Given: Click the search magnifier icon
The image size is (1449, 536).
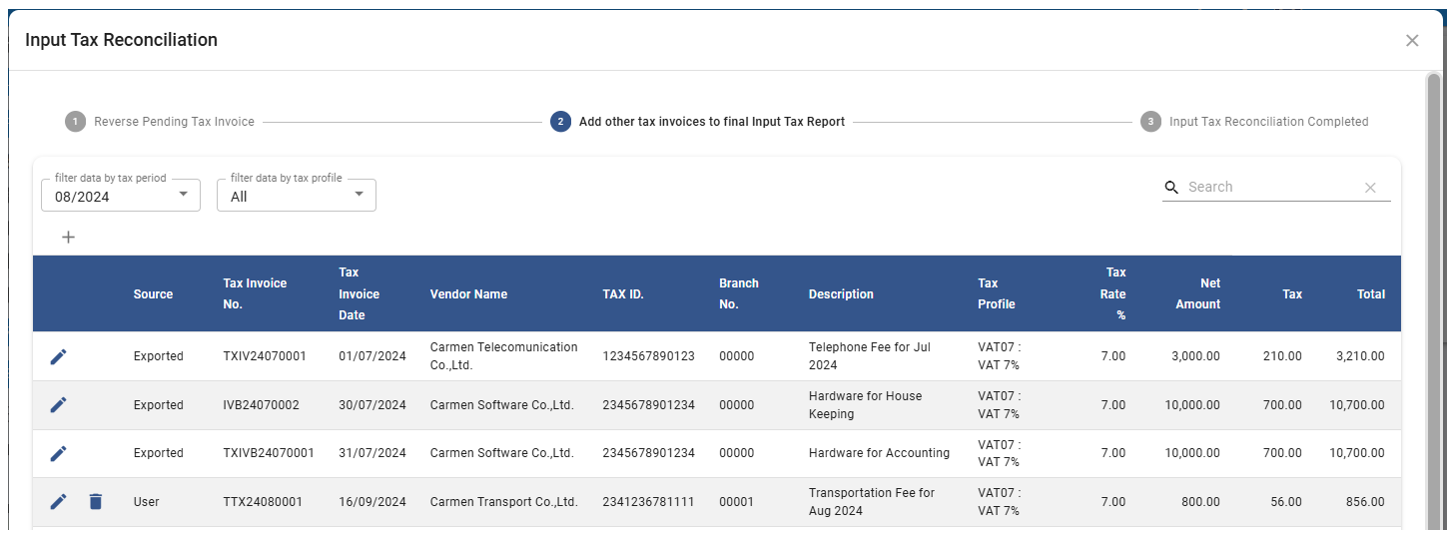Looking at the screenshot, I should pyautogui.click(x=1172, y=187).
